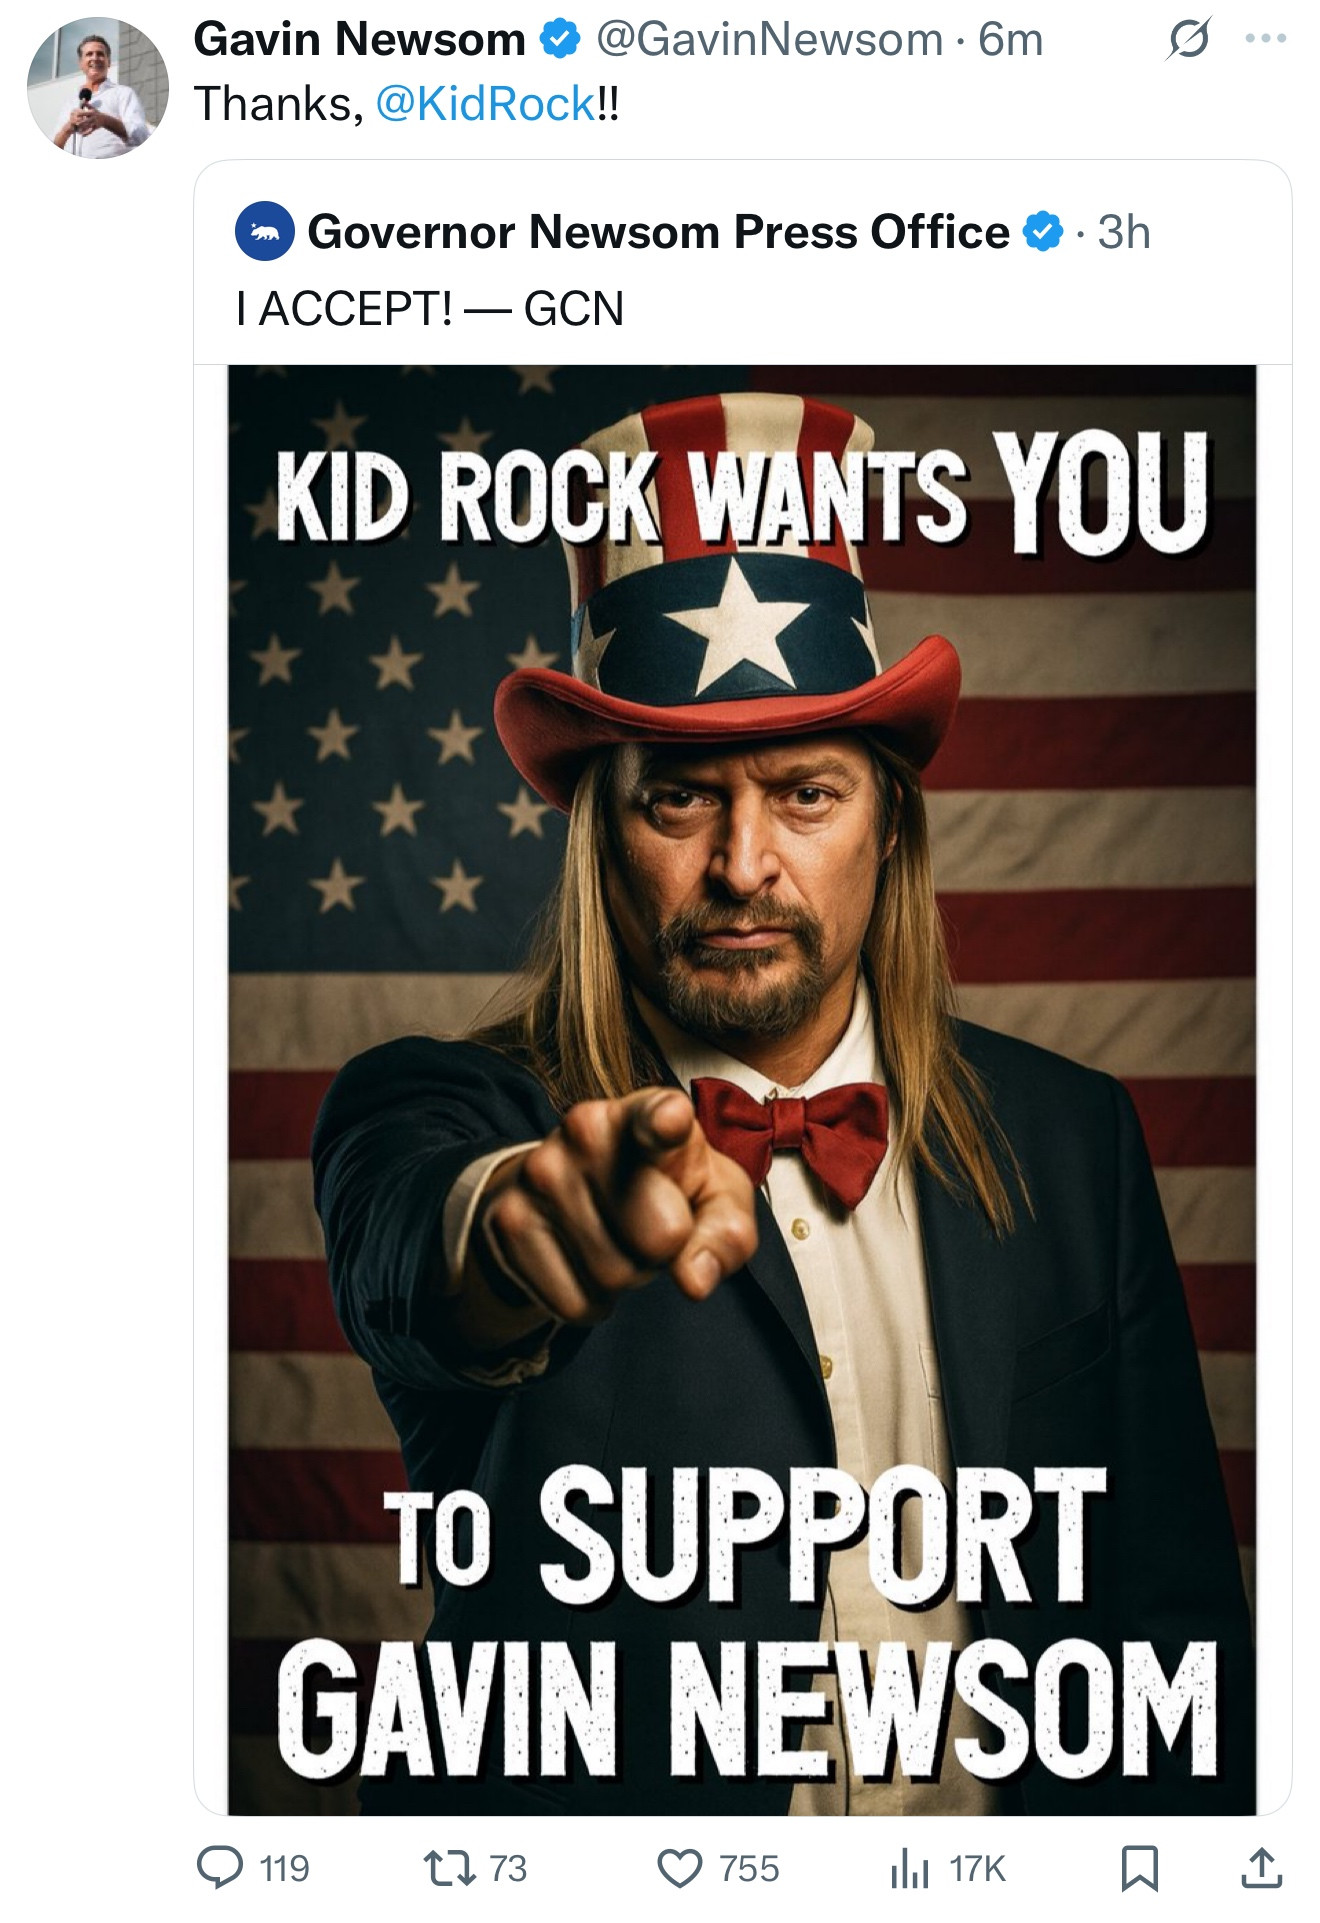Click the Grok slashed-circle icon
1320x1923 pixels.
1188,39
